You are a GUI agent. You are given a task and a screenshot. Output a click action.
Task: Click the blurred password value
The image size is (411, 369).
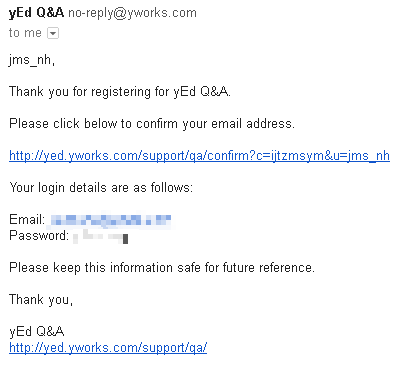pos(101,236)
